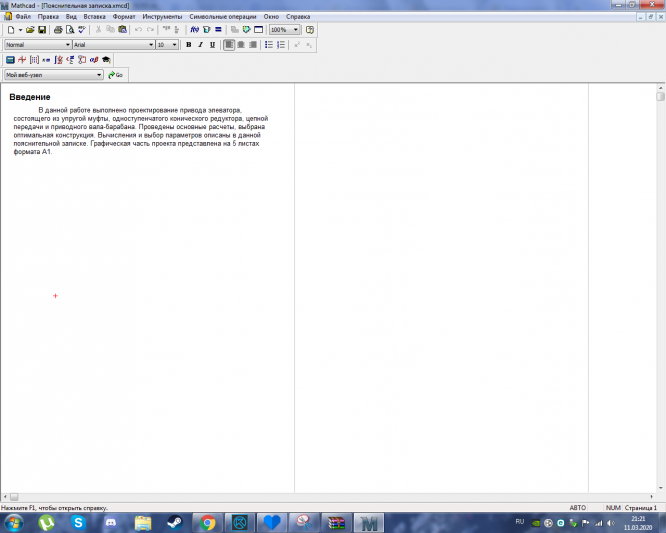The width and height of the screenshot is (666, 533).
Task: Click the Insert Unit measuring cup icon
Action: pyautogui.click(x=206, y=30)
